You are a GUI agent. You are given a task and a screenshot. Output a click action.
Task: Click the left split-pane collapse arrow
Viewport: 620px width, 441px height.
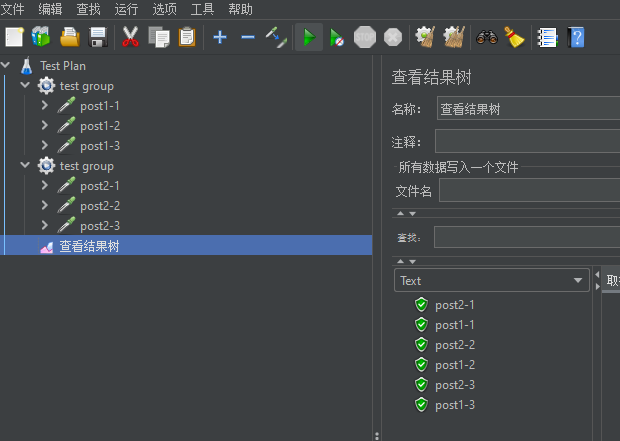coord(597,274)
